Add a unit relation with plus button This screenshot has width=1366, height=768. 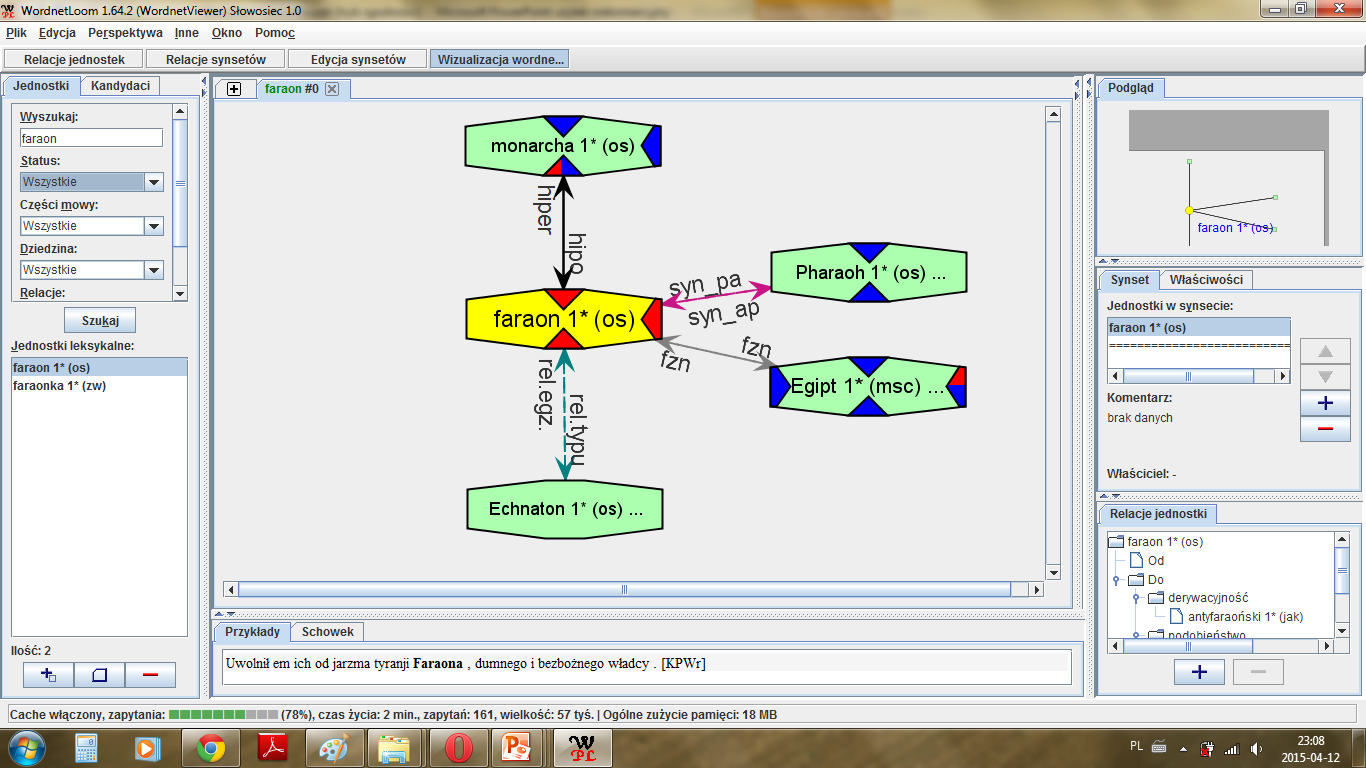[x=1199, y=672]
